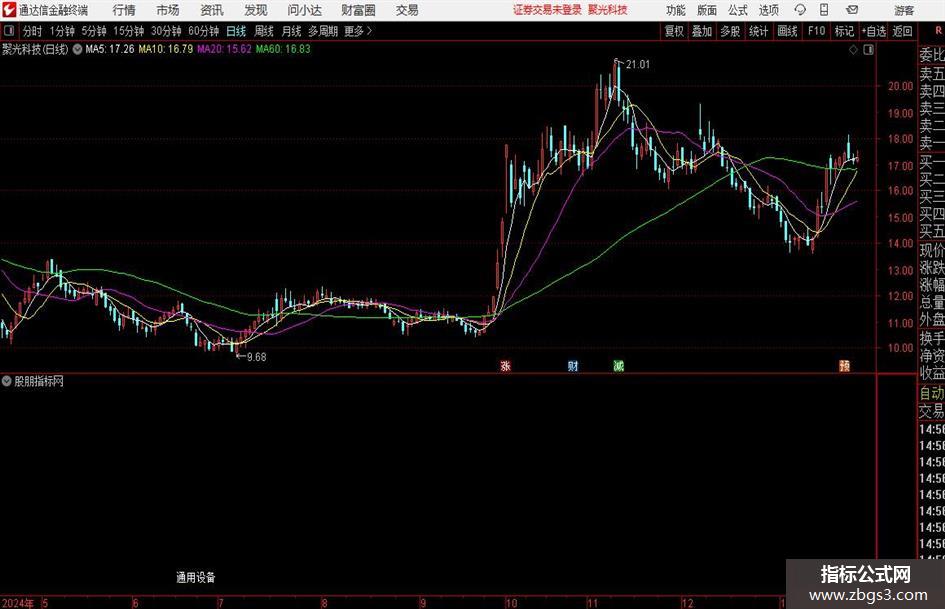
Task: Open the 问小达 menu
Action: click(x=304, y=10)
